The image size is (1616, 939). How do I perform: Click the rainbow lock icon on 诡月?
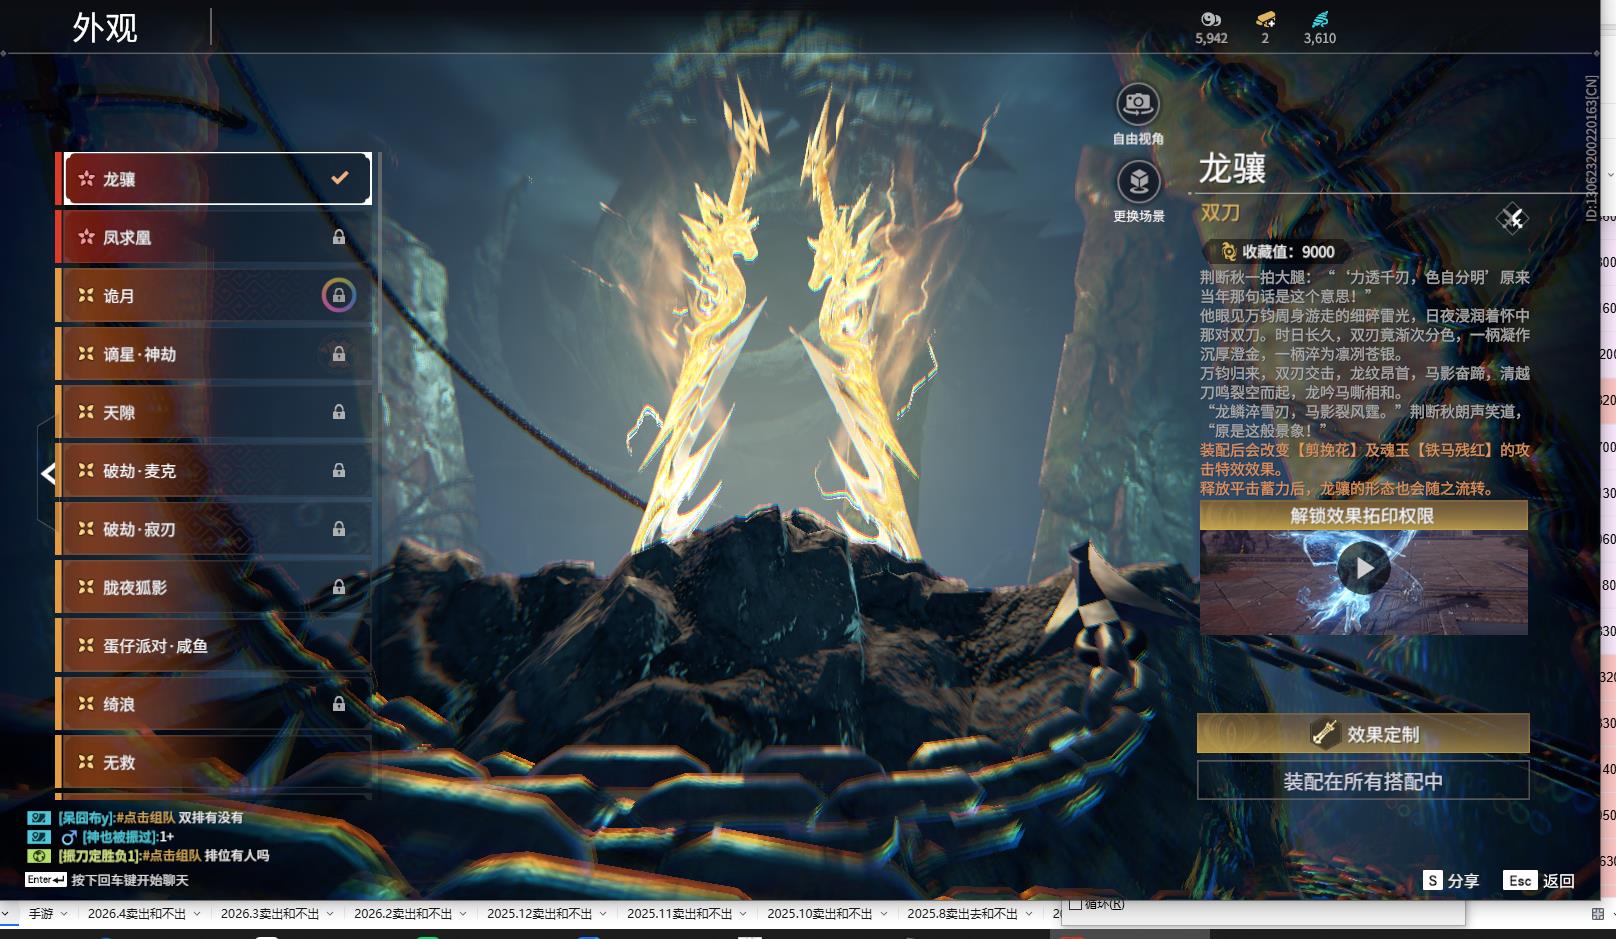point(339,296)
